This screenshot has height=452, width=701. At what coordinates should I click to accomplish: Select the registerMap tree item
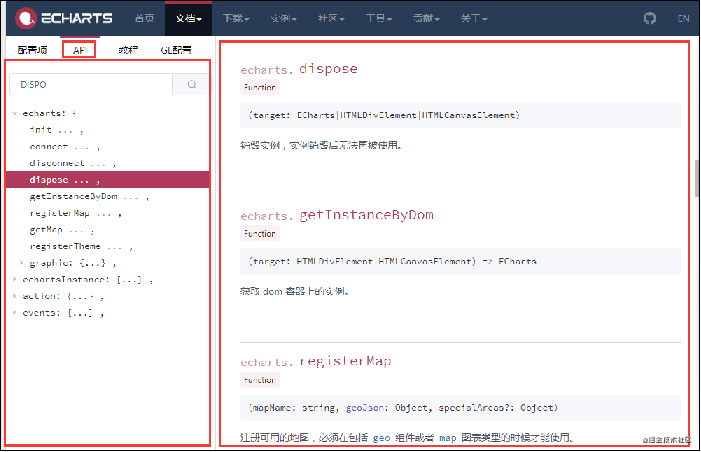[x=75, y=213]
